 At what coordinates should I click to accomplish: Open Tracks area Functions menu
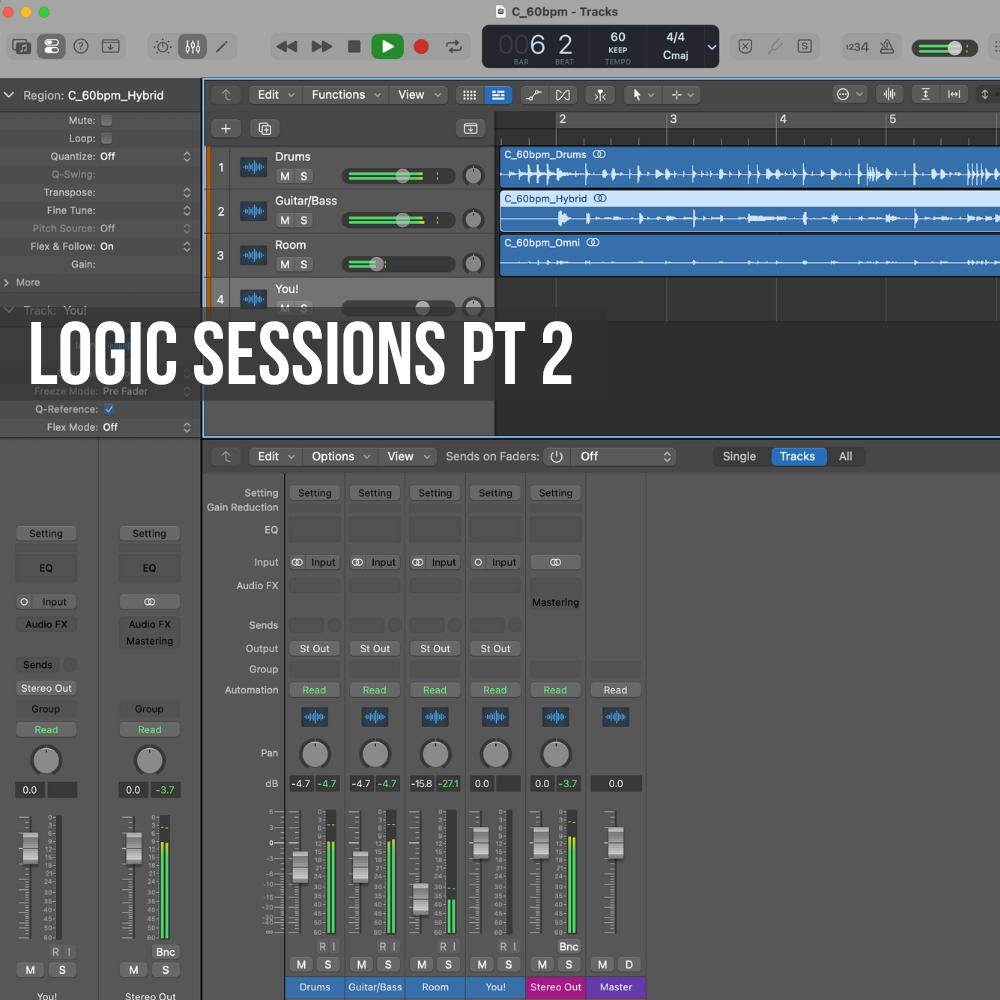346,95
